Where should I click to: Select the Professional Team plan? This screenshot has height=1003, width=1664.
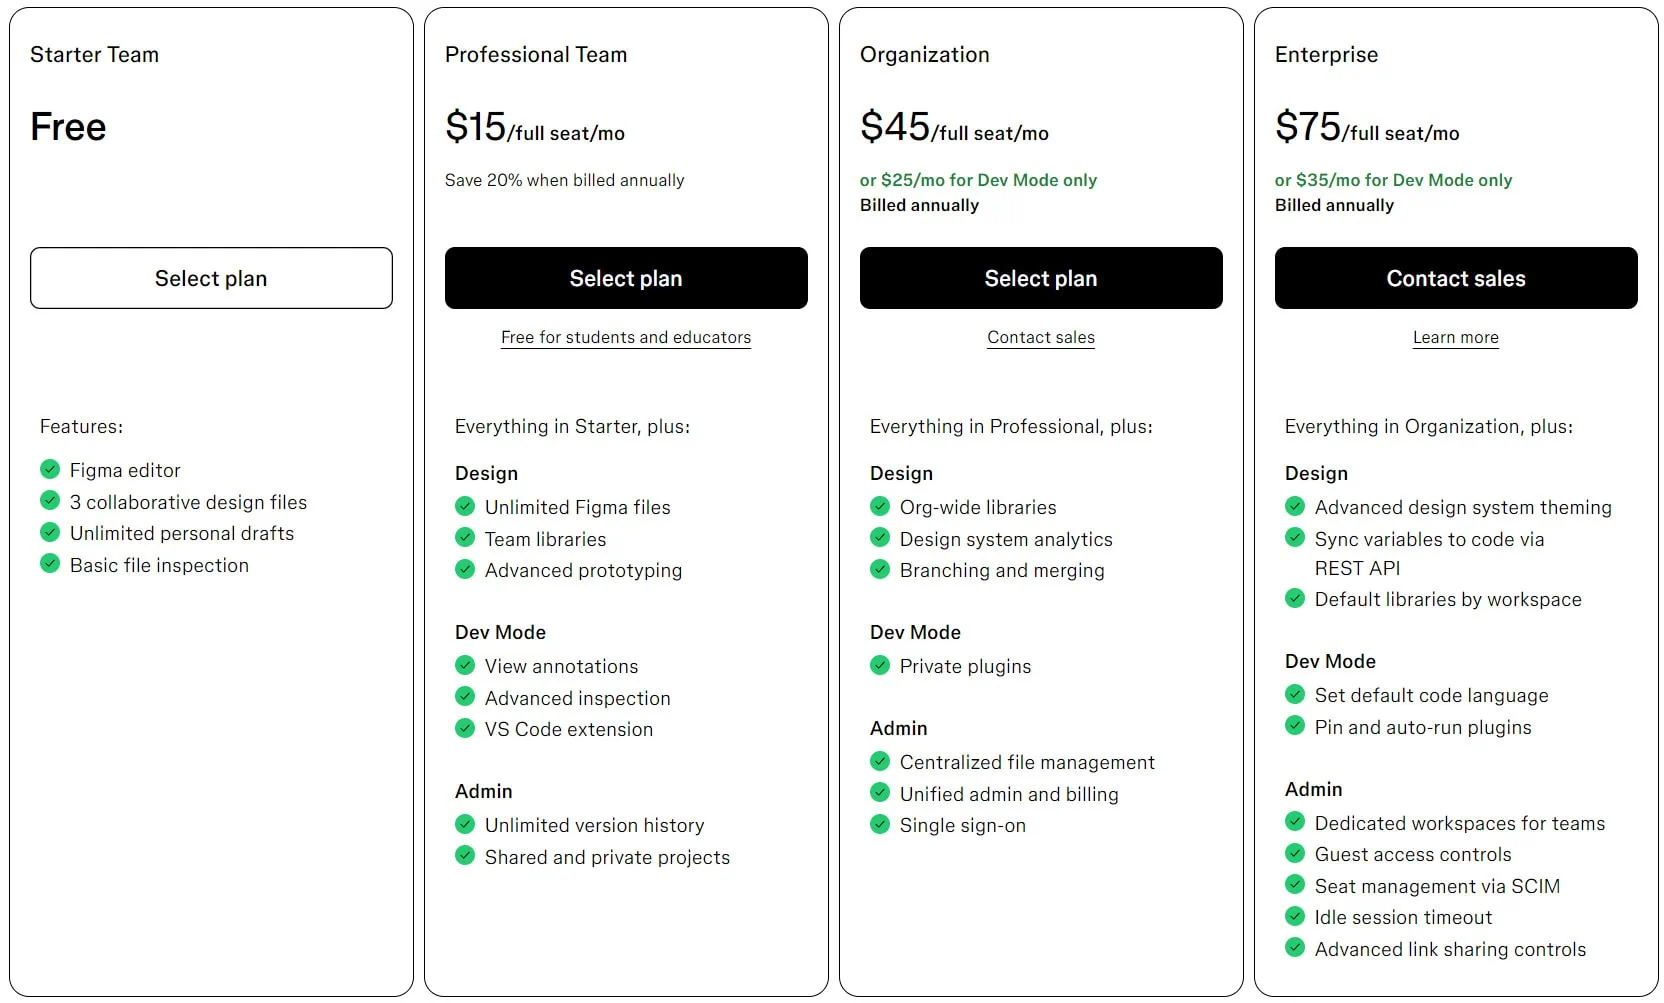pos(626,278)
